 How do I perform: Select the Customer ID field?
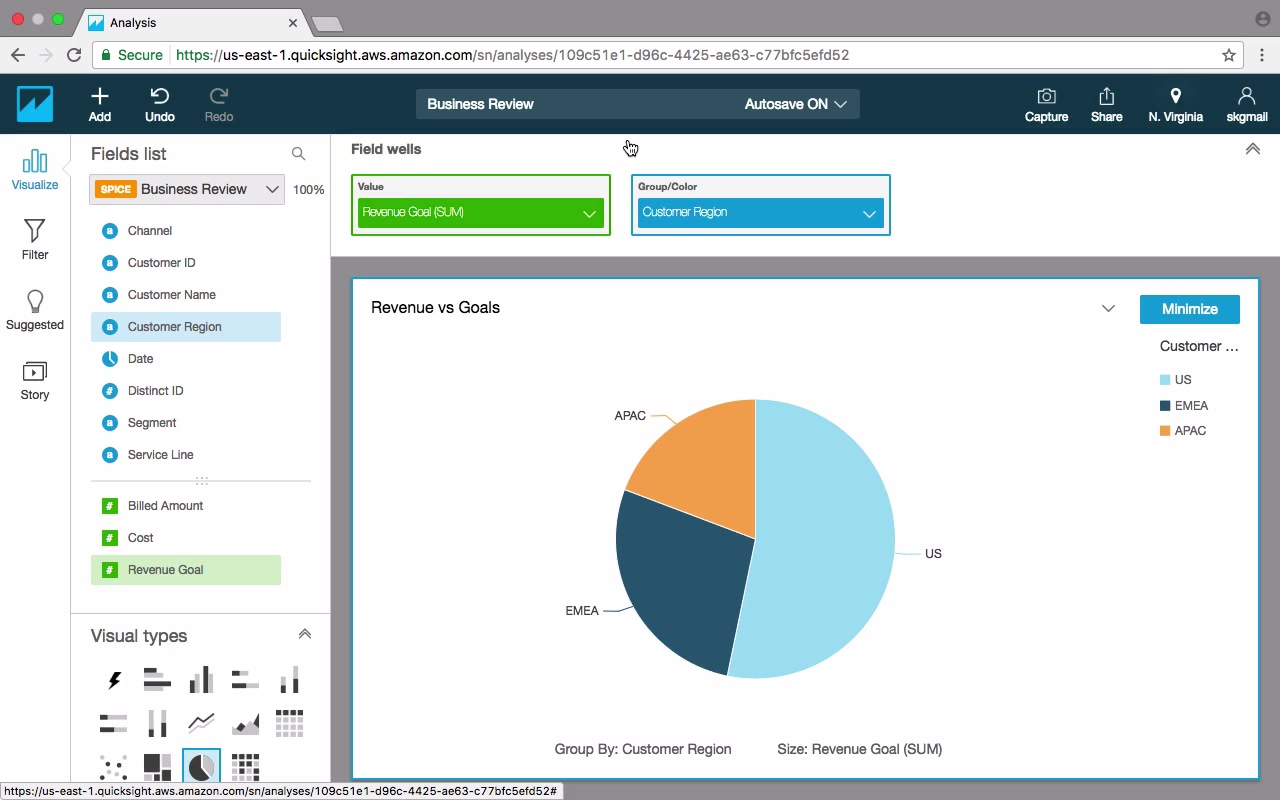(x=186, y=263)
